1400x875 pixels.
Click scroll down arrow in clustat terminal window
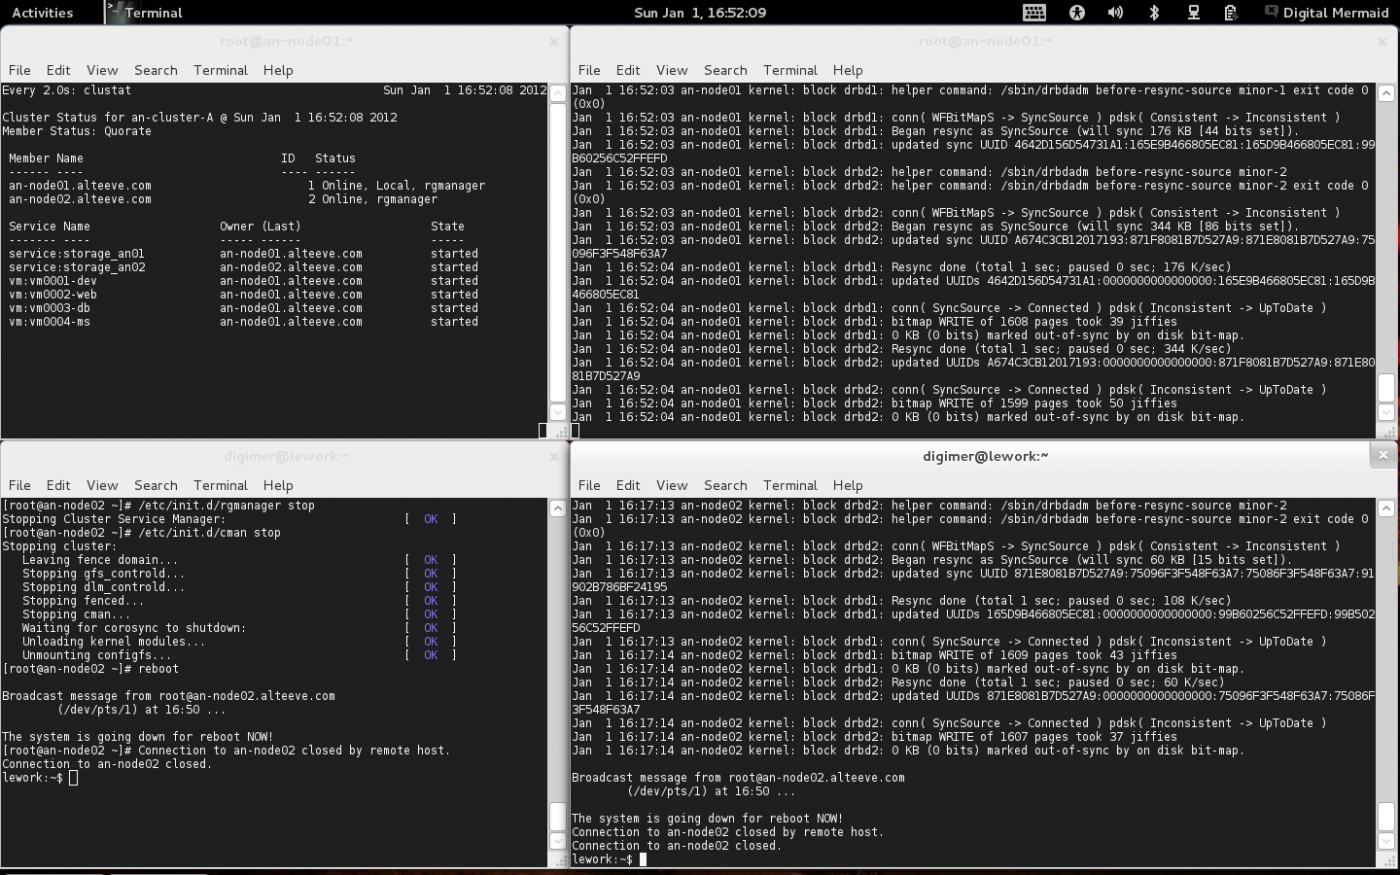pos(558,412)
